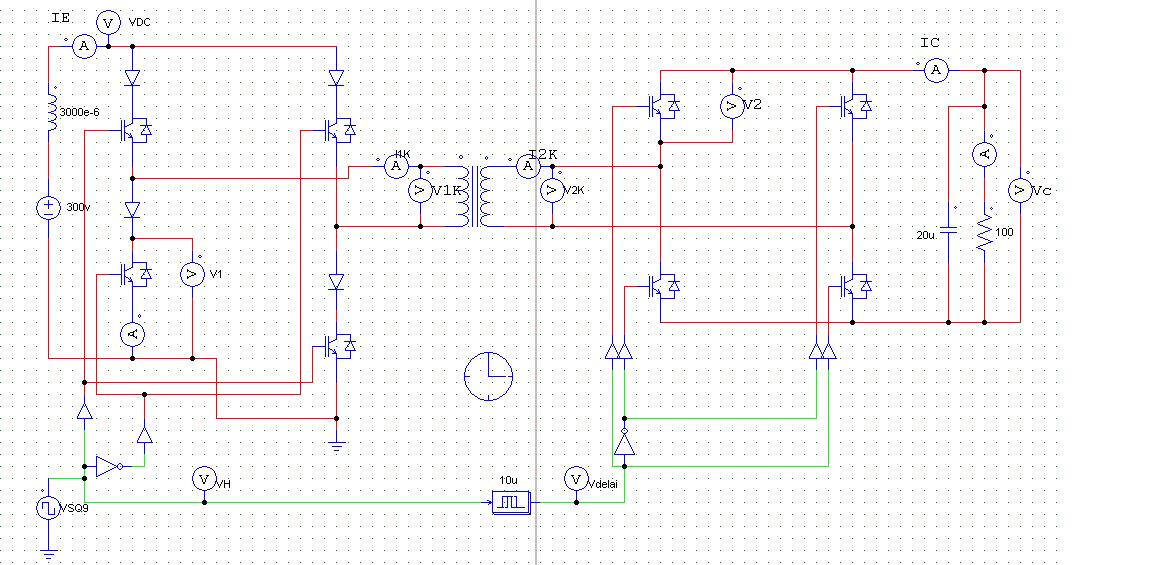
Task: Click the "300v" source value label
Action: (x=78, y=208)
